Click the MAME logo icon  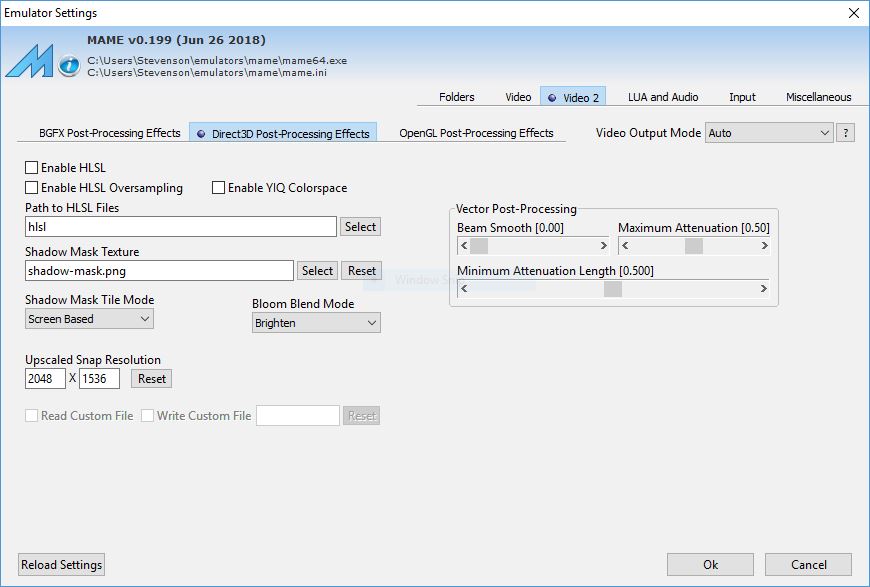point(29,60)
